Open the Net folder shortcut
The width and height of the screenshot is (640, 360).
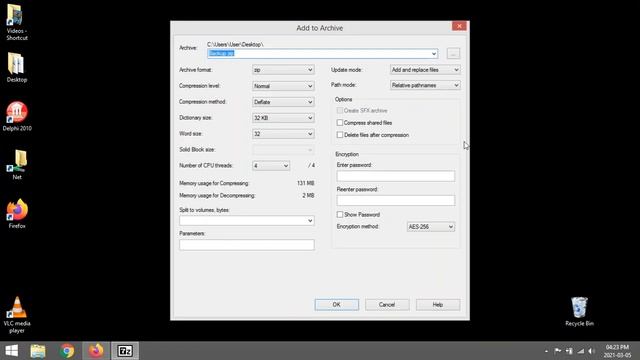point(17,165)
